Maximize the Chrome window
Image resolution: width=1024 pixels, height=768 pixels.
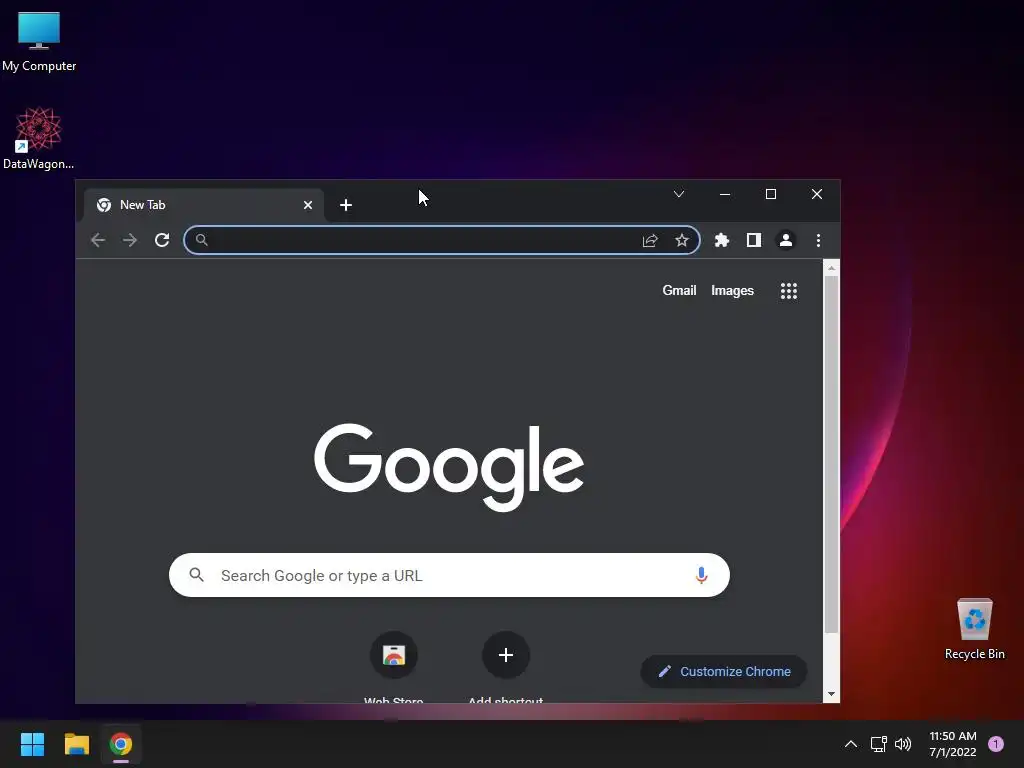(771, 194)
